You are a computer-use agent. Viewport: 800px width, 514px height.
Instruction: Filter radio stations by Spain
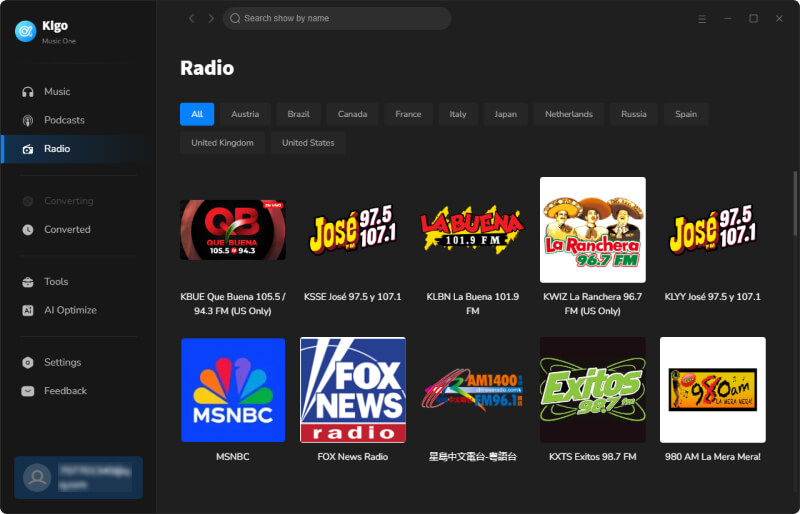tap(686, 114)
